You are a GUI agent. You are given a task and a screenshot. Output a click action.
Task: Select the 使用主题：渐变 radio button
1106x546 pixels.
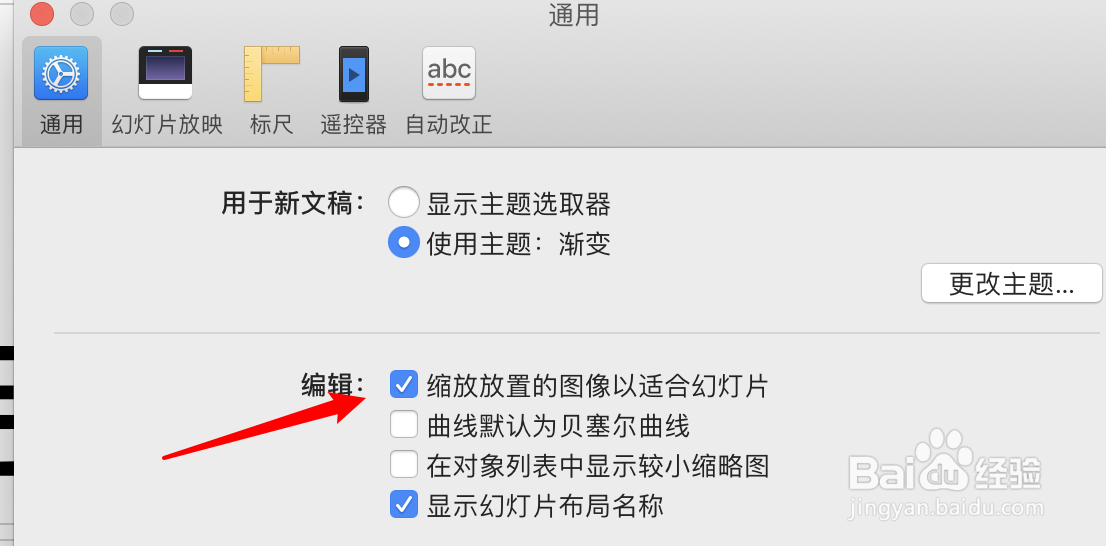(403, 243)
